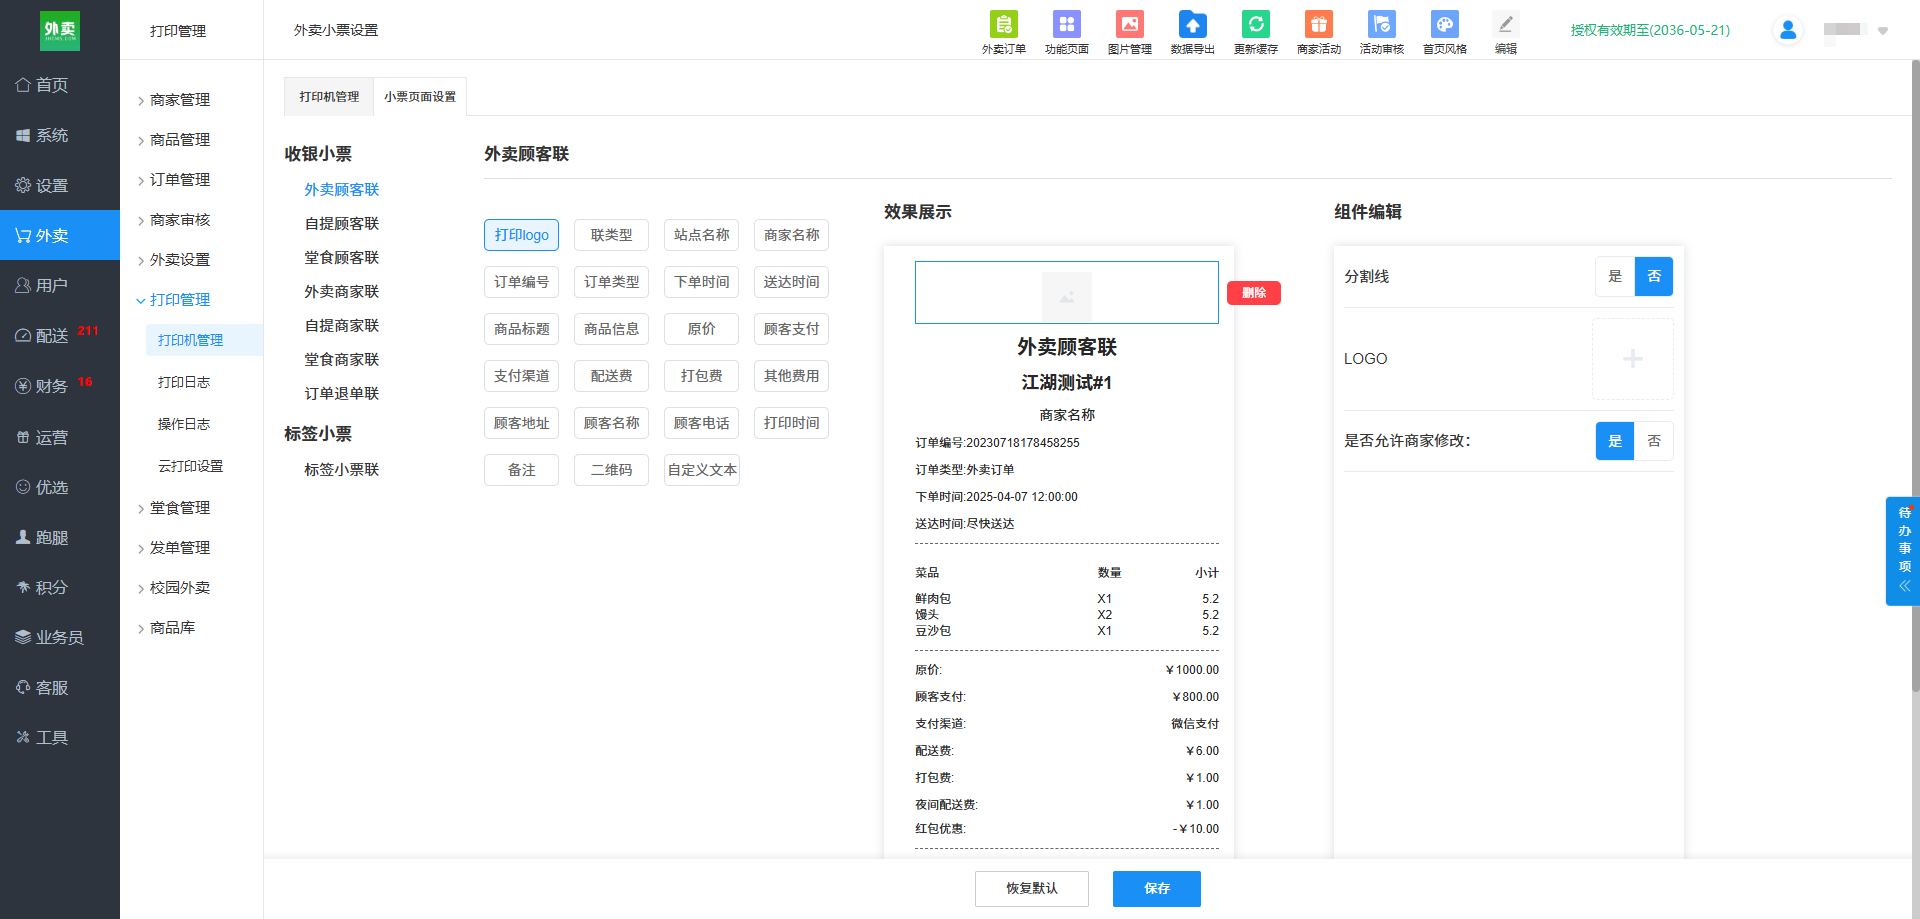1920x919 pixels.
Task: Select 外卖 in the left sidebar
Action: click(x=60, y=235)
